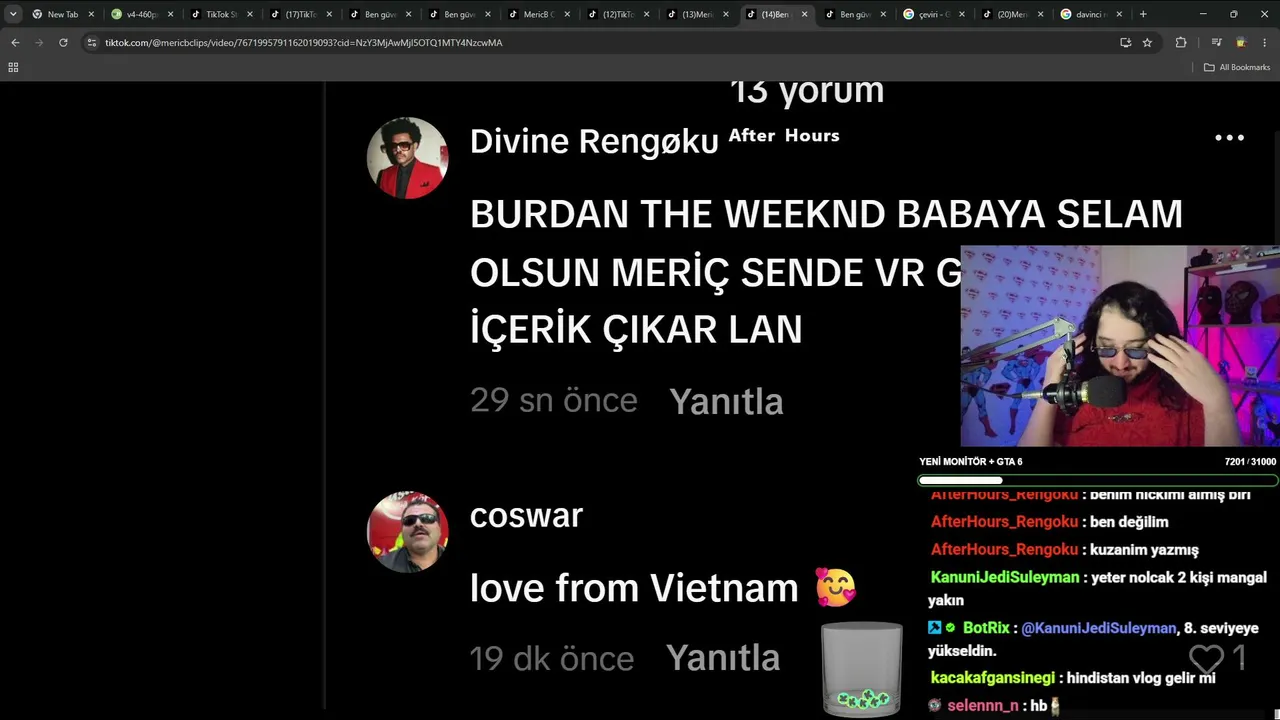Open a new tab with the plus button
This screenshot has height=720, width=1280.
pos(1143,14)
